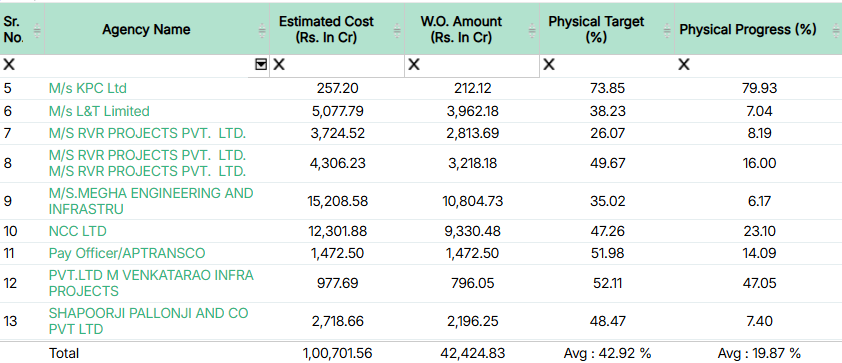The image size is (842, 363).
Task: Select the physical progress cell 23.10
Action: 759,231
